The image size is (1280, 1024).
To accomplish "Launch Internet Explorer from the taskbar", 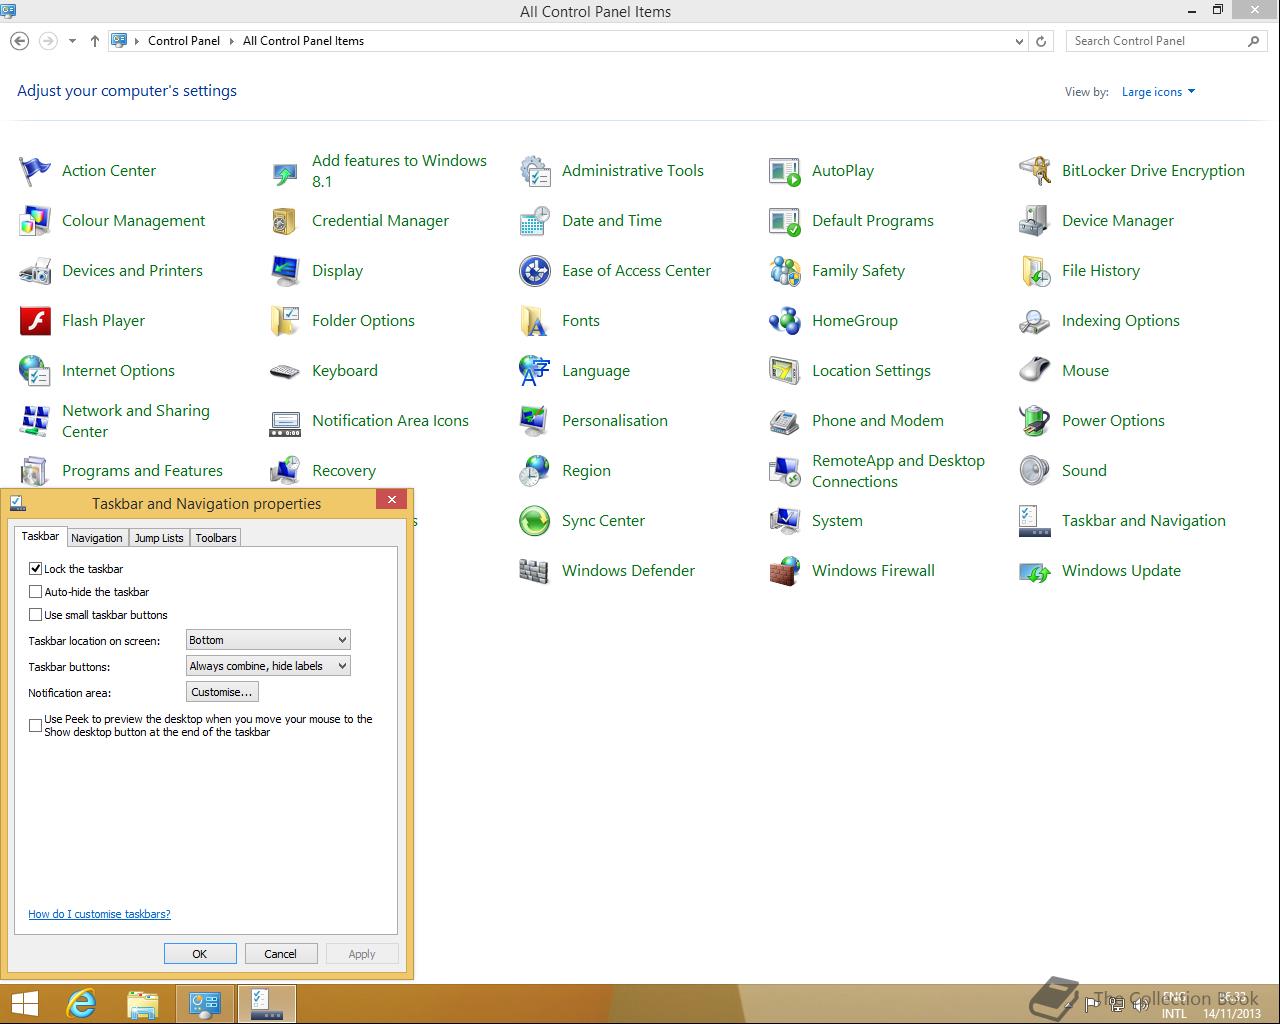I will pyautogui.click(x=81, y=1004).
